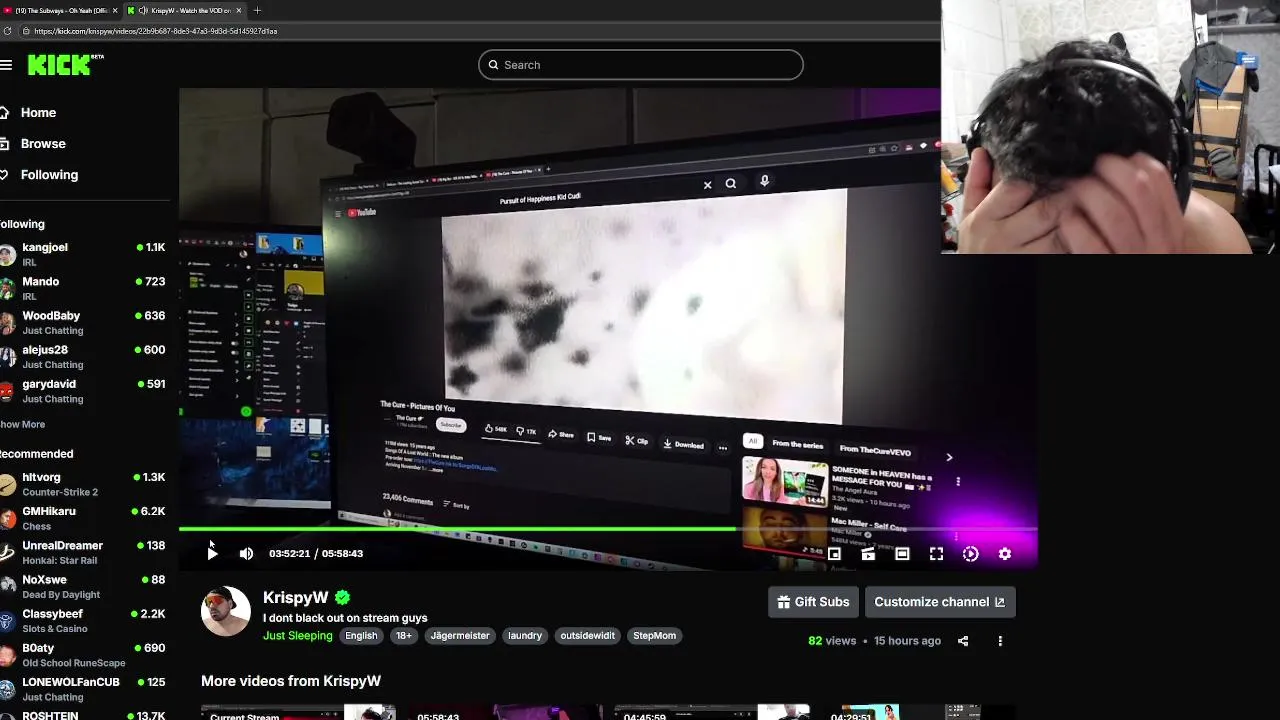
Task: Open UnrealDreamer recommended channel
Action: point(84,552)
